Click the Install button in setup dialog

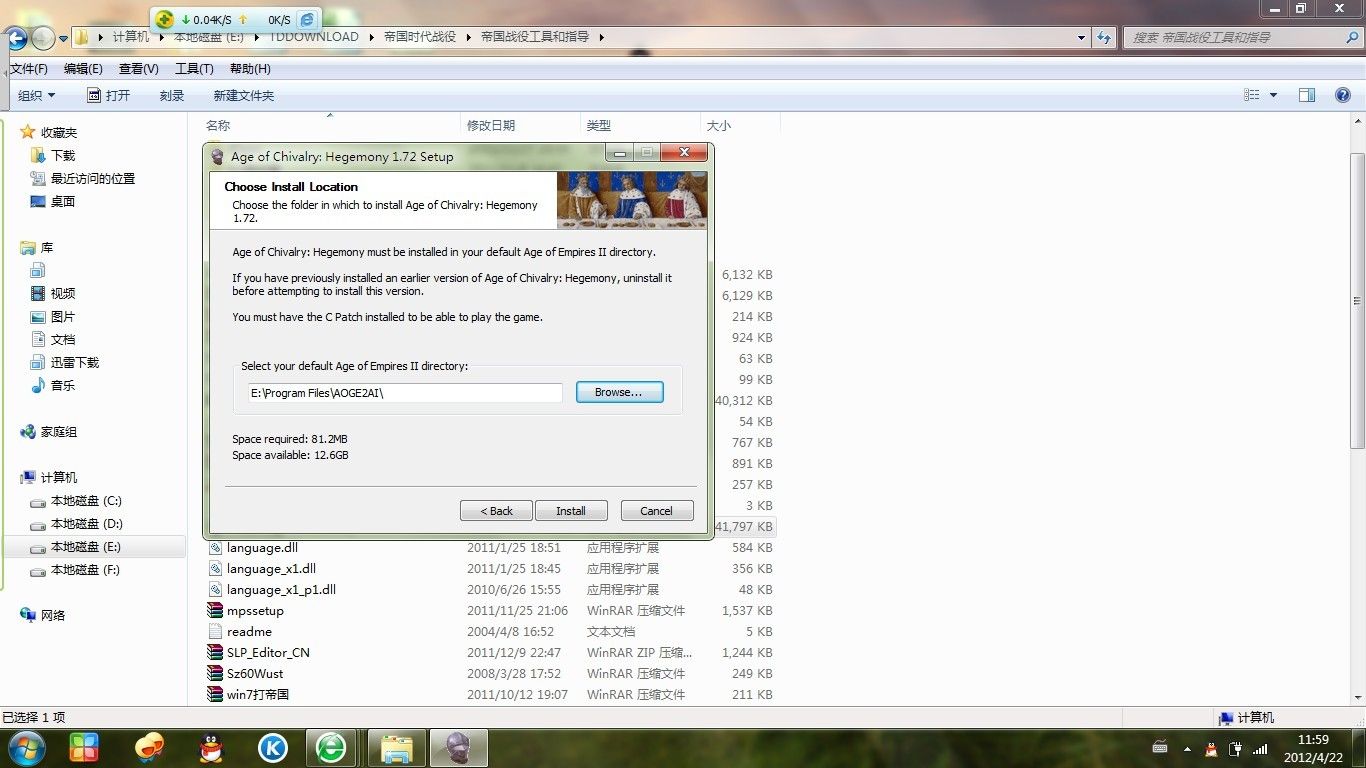tap(571, 511)
